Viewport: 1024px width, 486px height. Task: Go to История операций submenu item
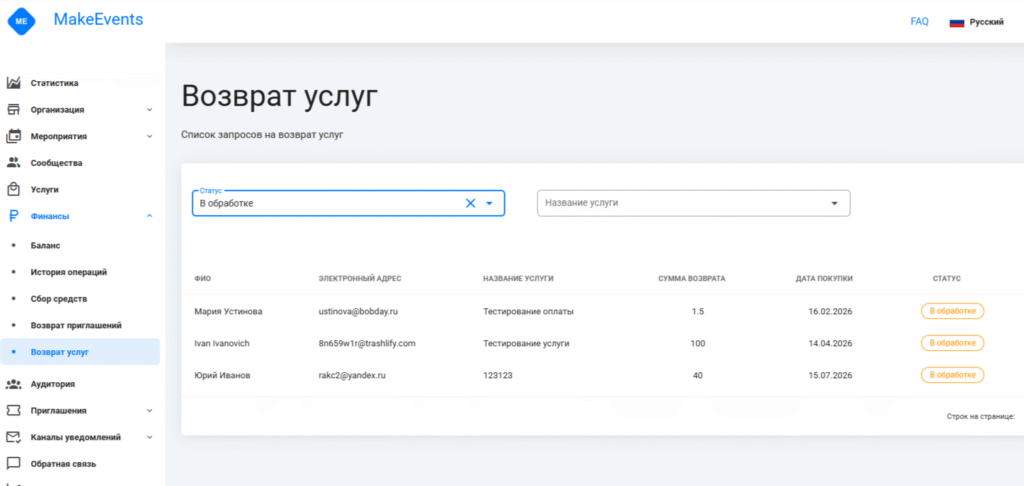(69, 272)
